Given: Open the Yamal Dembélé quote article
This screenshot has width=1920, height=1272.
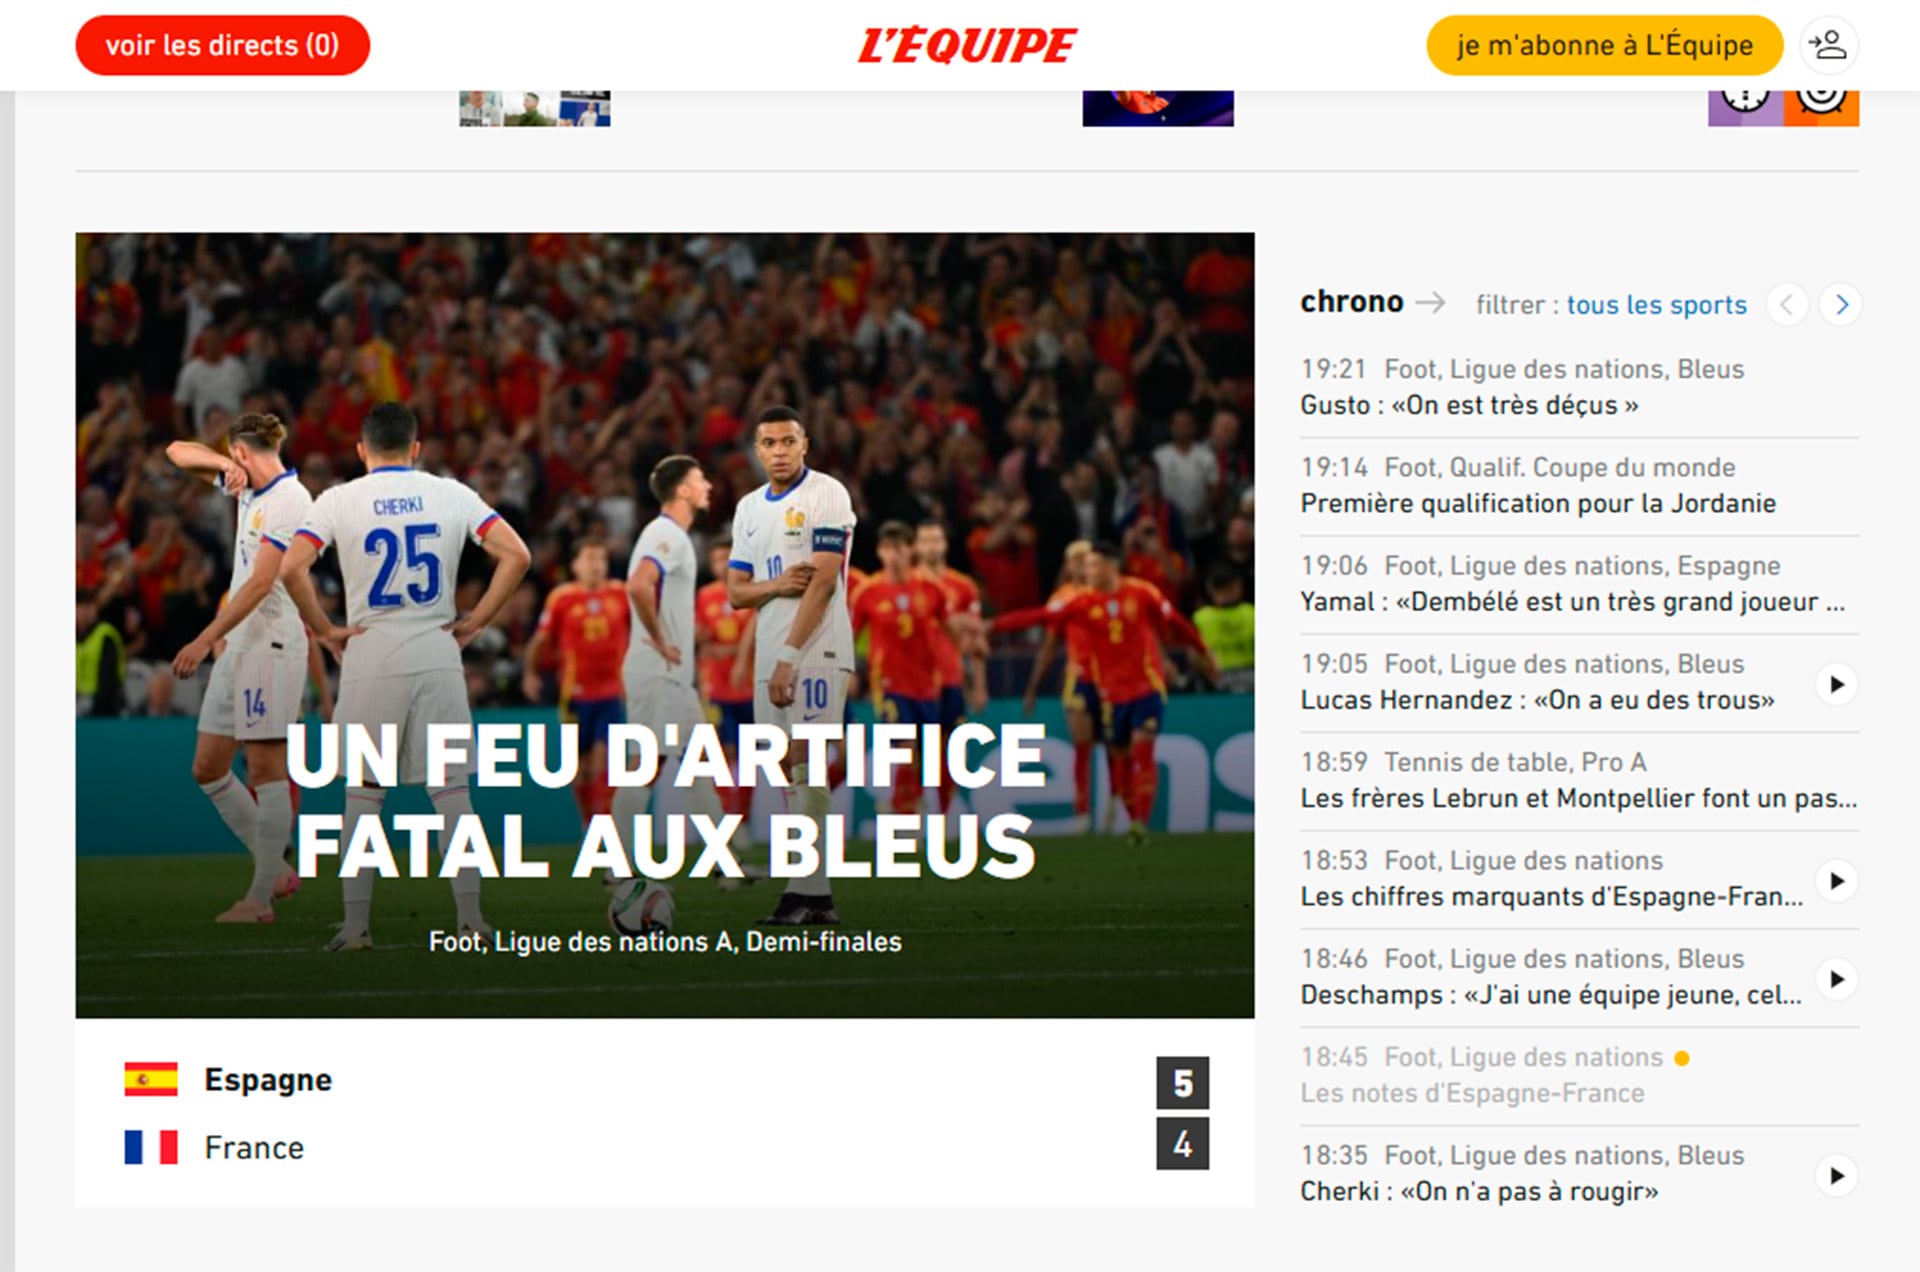Looking at the screenshot, I should pyautogui.click(x=1572, y=601).
